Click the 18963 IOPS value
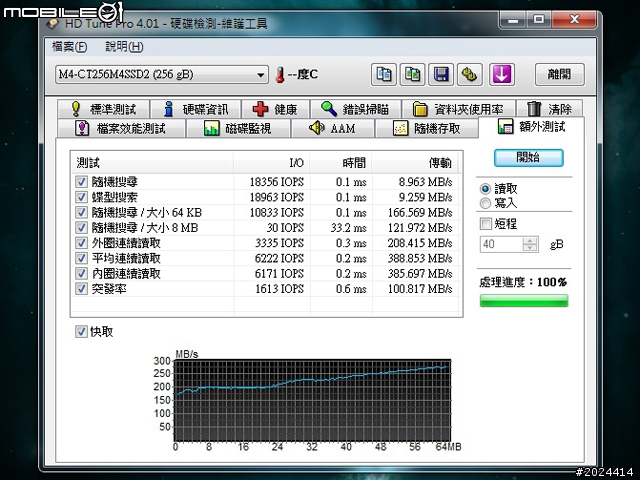 277,197
